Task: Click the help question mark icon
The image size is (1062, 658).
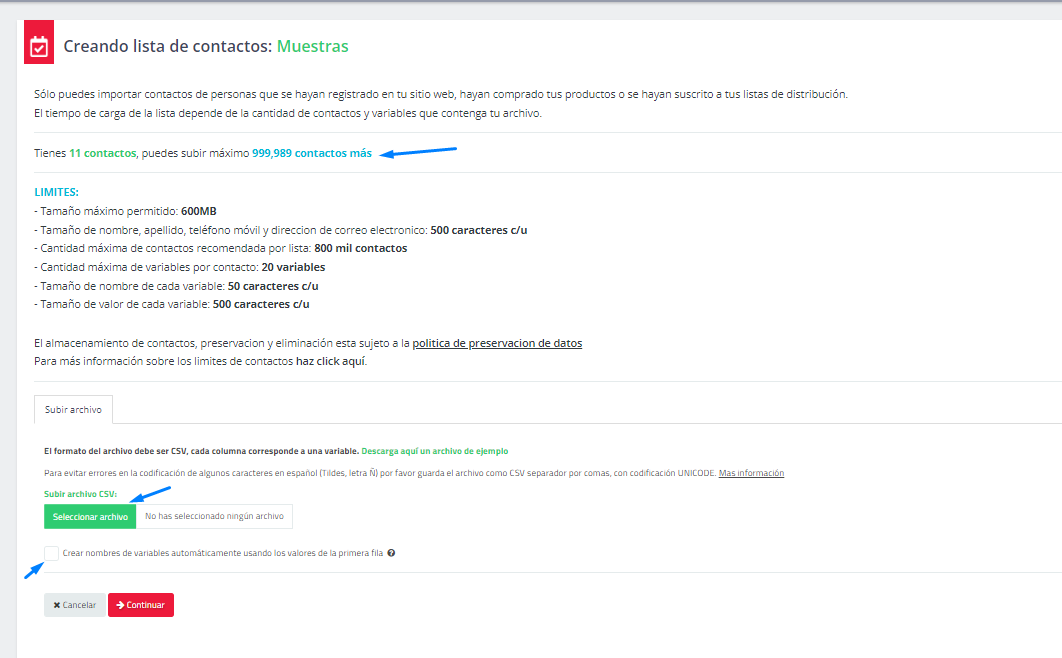Action: click(x=391, y=553)
